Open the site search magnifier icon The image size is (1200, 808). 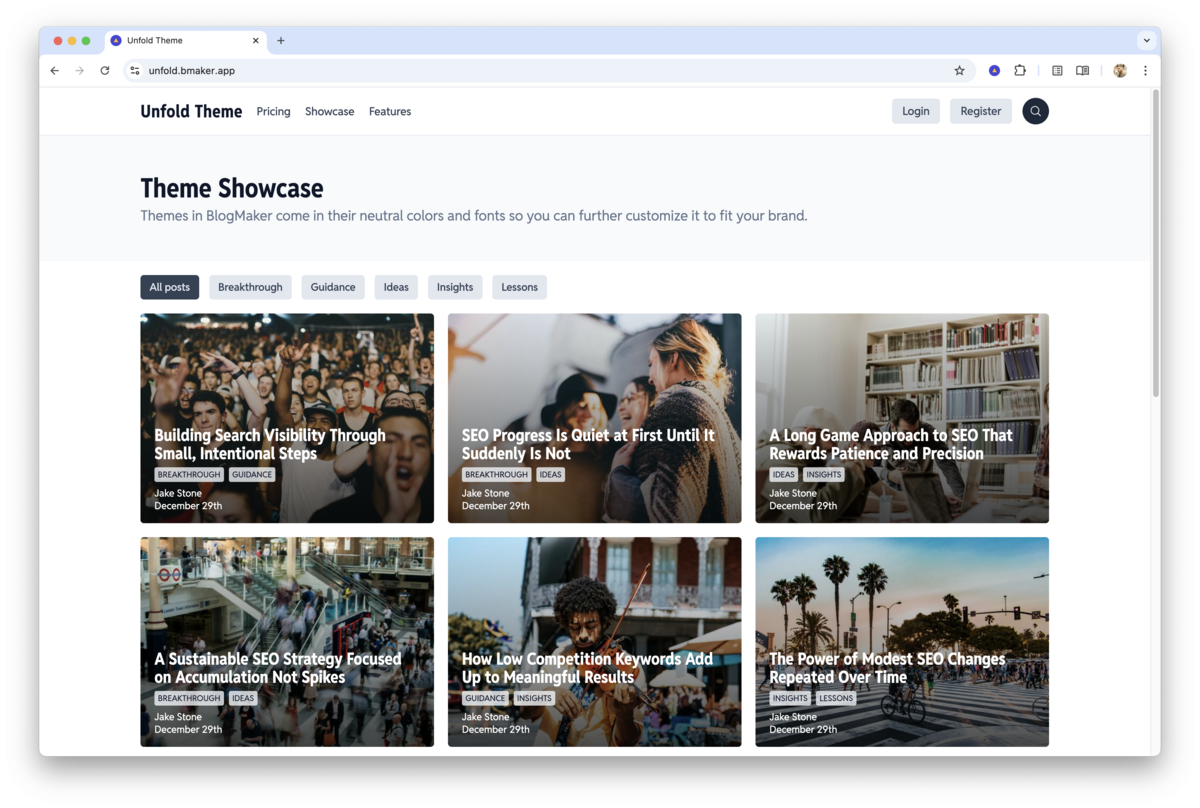pyautogui.click(x=1035, y=111)
